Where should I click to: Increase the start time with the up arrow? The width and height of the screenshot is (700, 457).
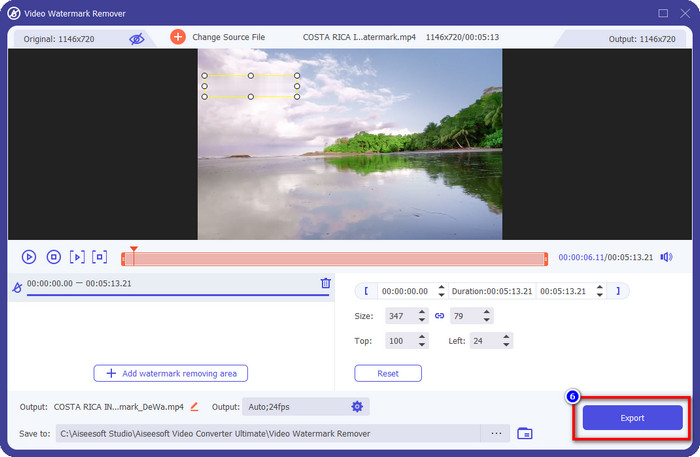pyautogui.click(x=441, y=287)
